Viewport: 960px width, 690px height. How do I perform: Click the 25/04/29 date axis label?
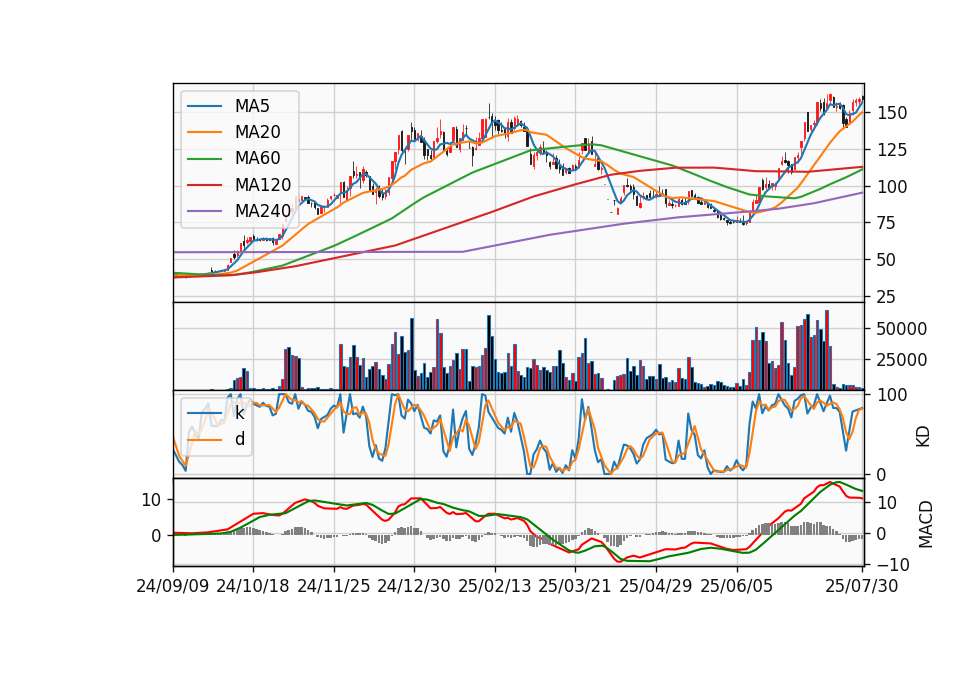coord(656,586)
